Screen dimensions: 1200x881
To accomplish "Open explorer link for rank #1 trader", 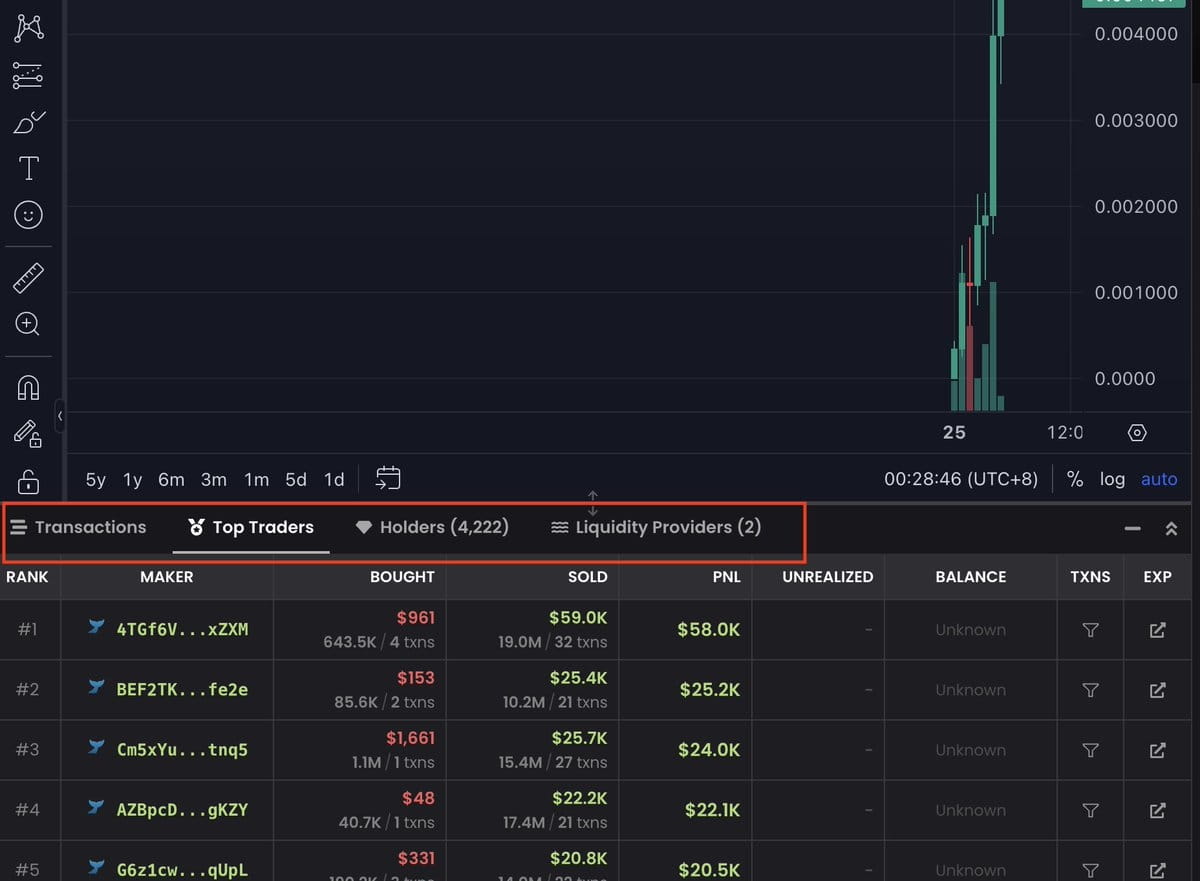I will click(1158, 630).
